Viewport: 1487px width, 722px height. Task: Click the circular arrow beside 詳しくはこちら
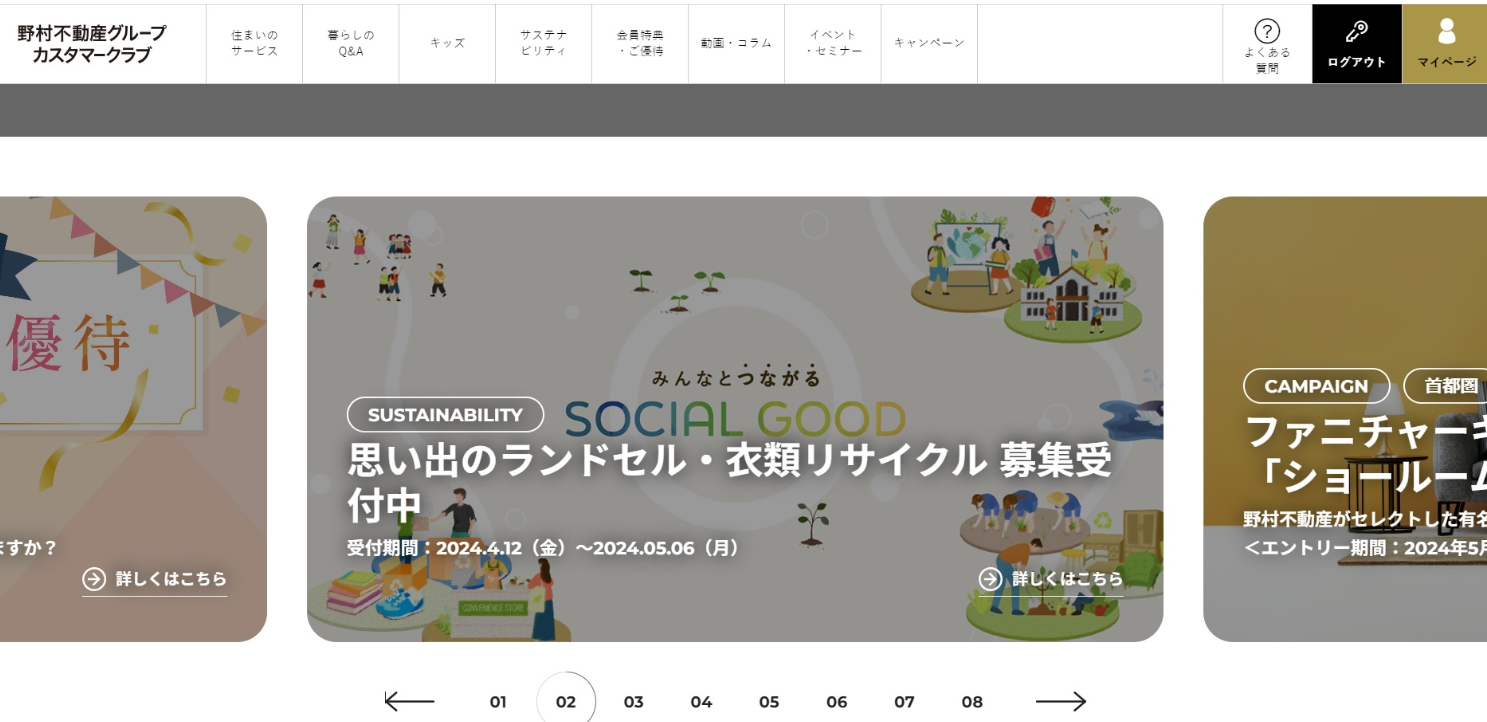point(93,578)
